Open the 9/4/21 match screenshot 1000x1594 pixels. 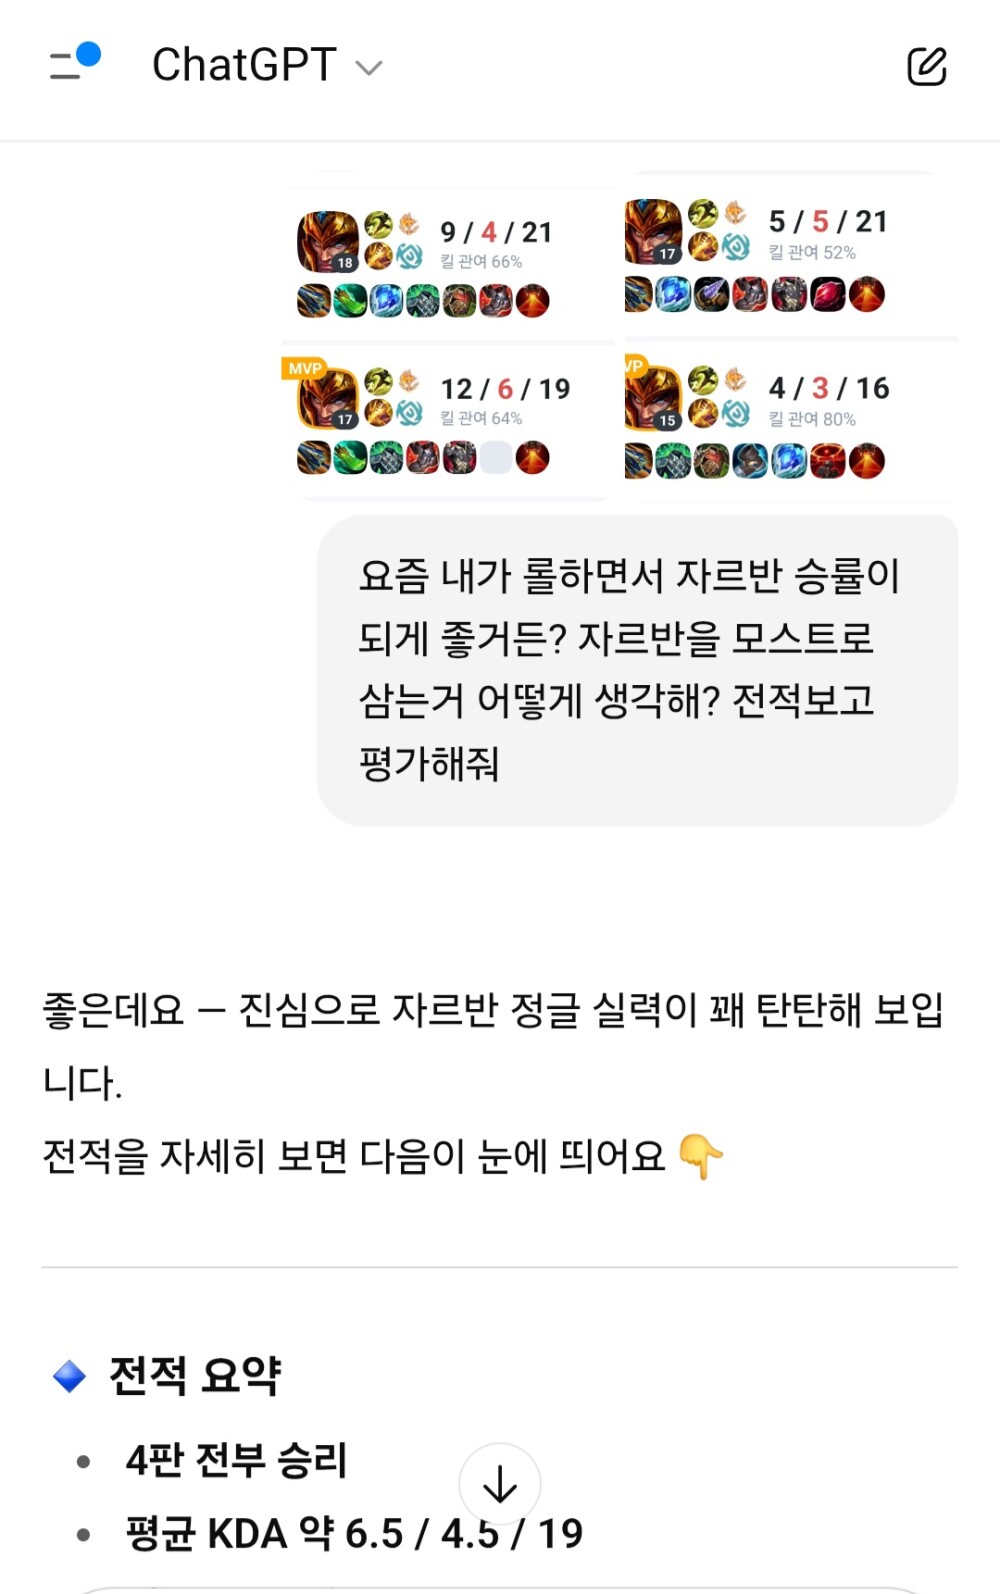coord(448,262)
